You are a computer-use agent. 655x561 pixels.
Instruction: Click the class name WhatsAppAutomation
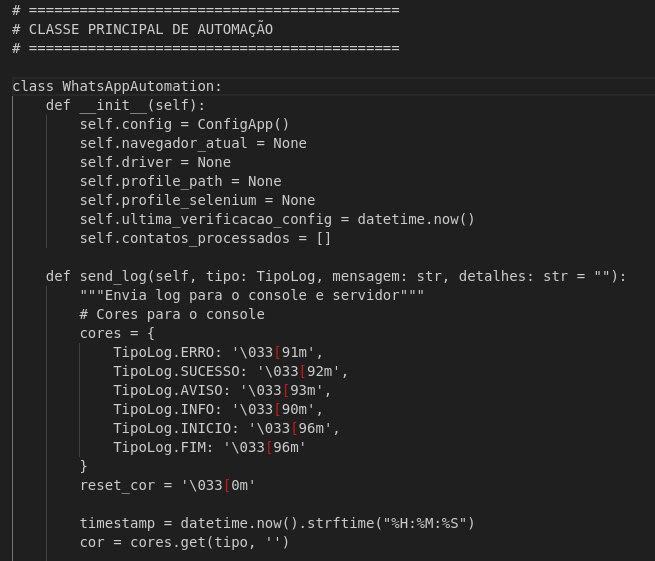[137, 86]
